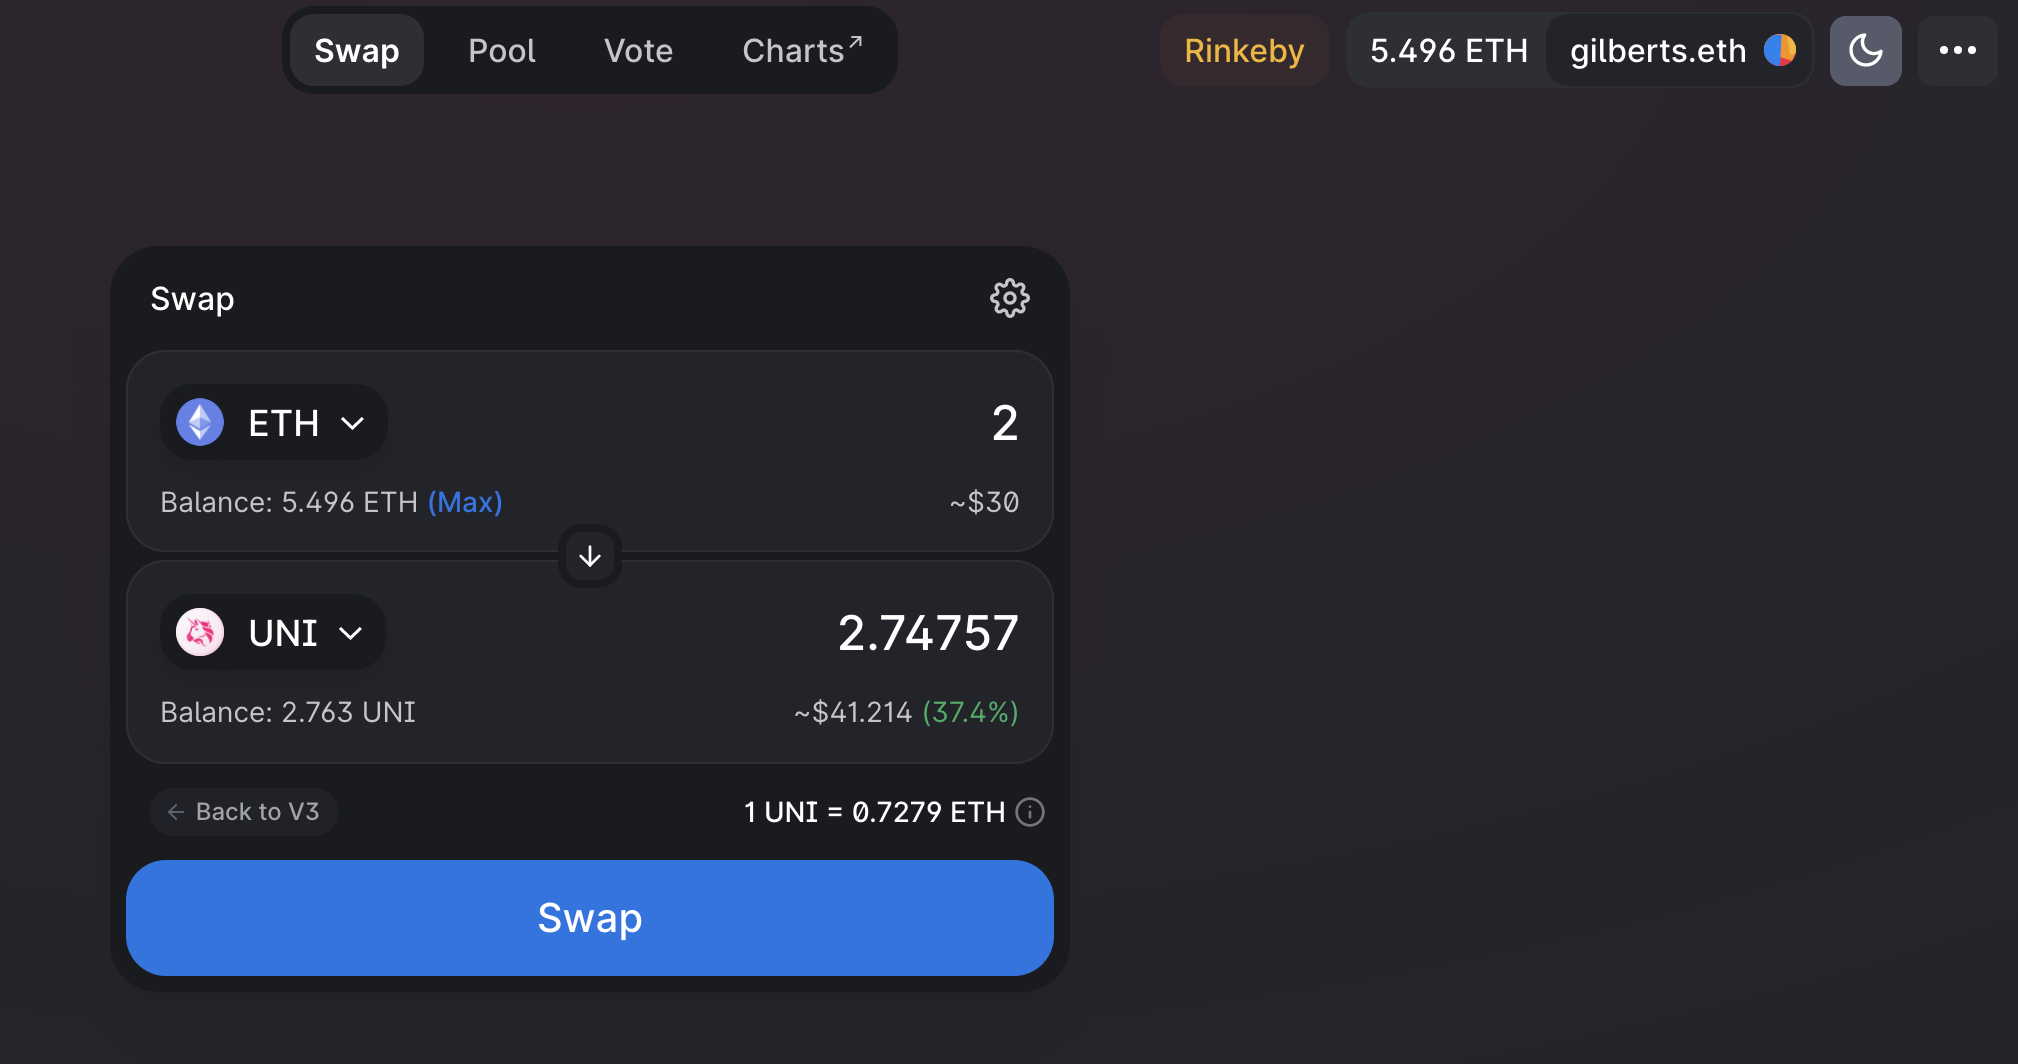Open the Charts external link
Viewport: 2018px width, 1064px height.
[x=802, y=50]
